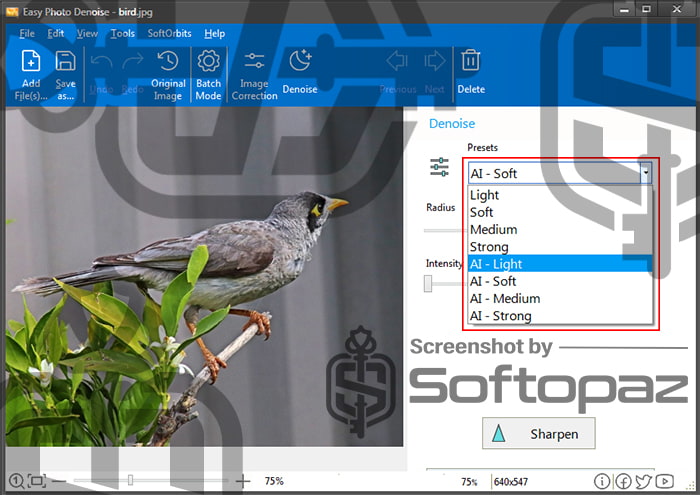Open the View menu
Image resolution: width=700 pixels, height=495 pixels.
87,33
